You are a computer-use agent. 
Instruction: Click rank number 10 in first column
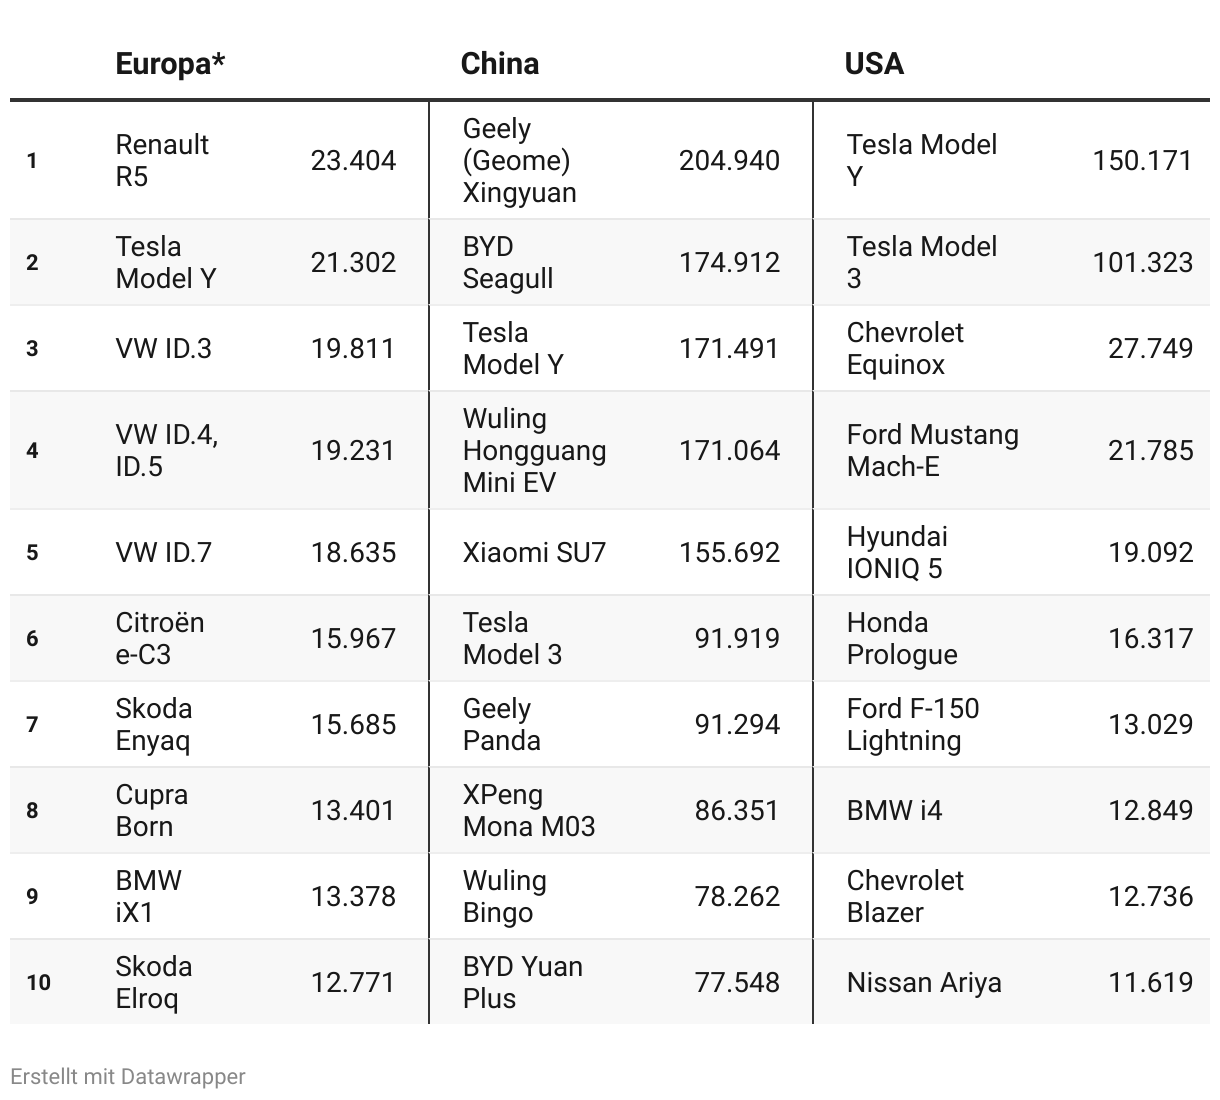(38, 982)
